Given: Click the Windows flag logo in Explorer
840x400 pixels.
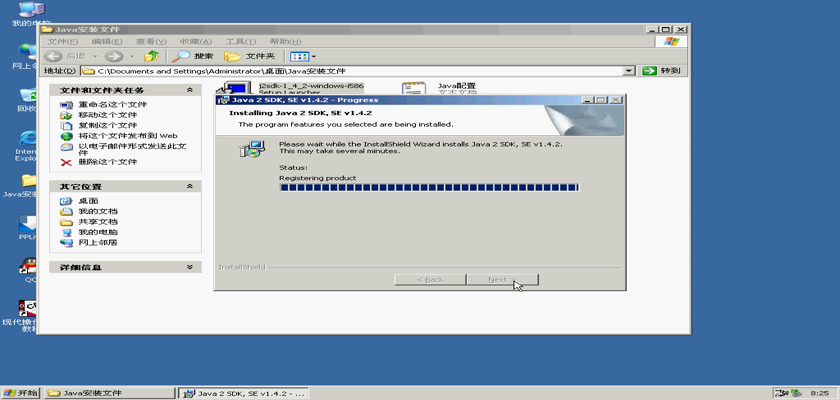Looking at the screenshot, I should pos(671,42).
